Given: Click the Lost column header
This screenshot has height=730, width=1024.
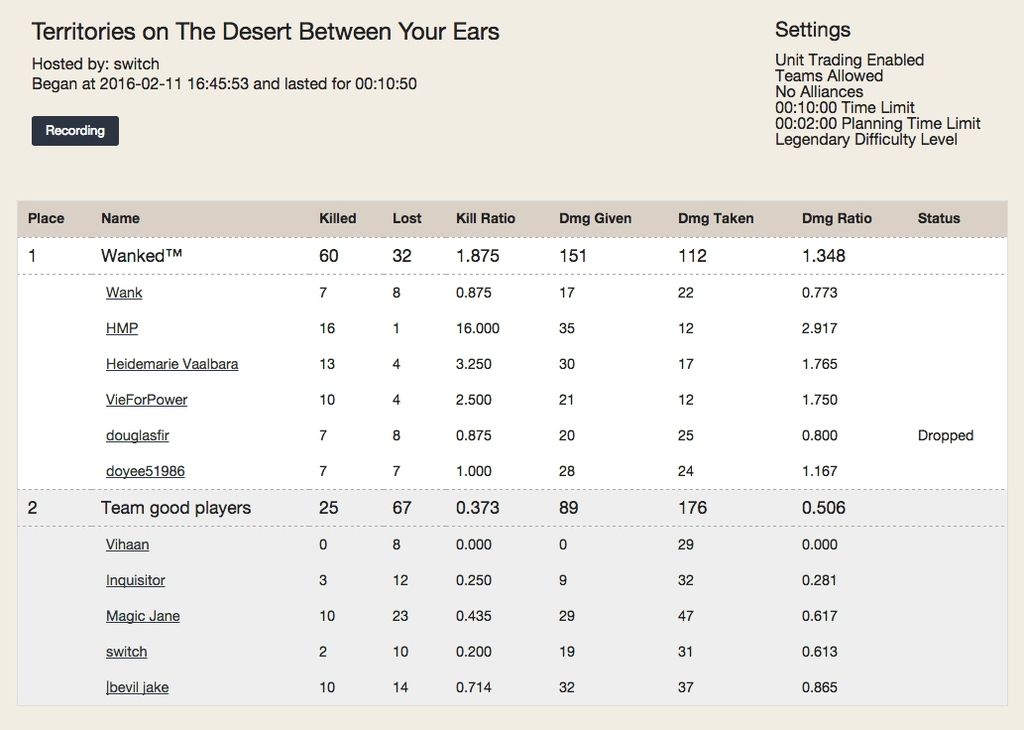Looking at the screenshot, I should pos(407,219).
